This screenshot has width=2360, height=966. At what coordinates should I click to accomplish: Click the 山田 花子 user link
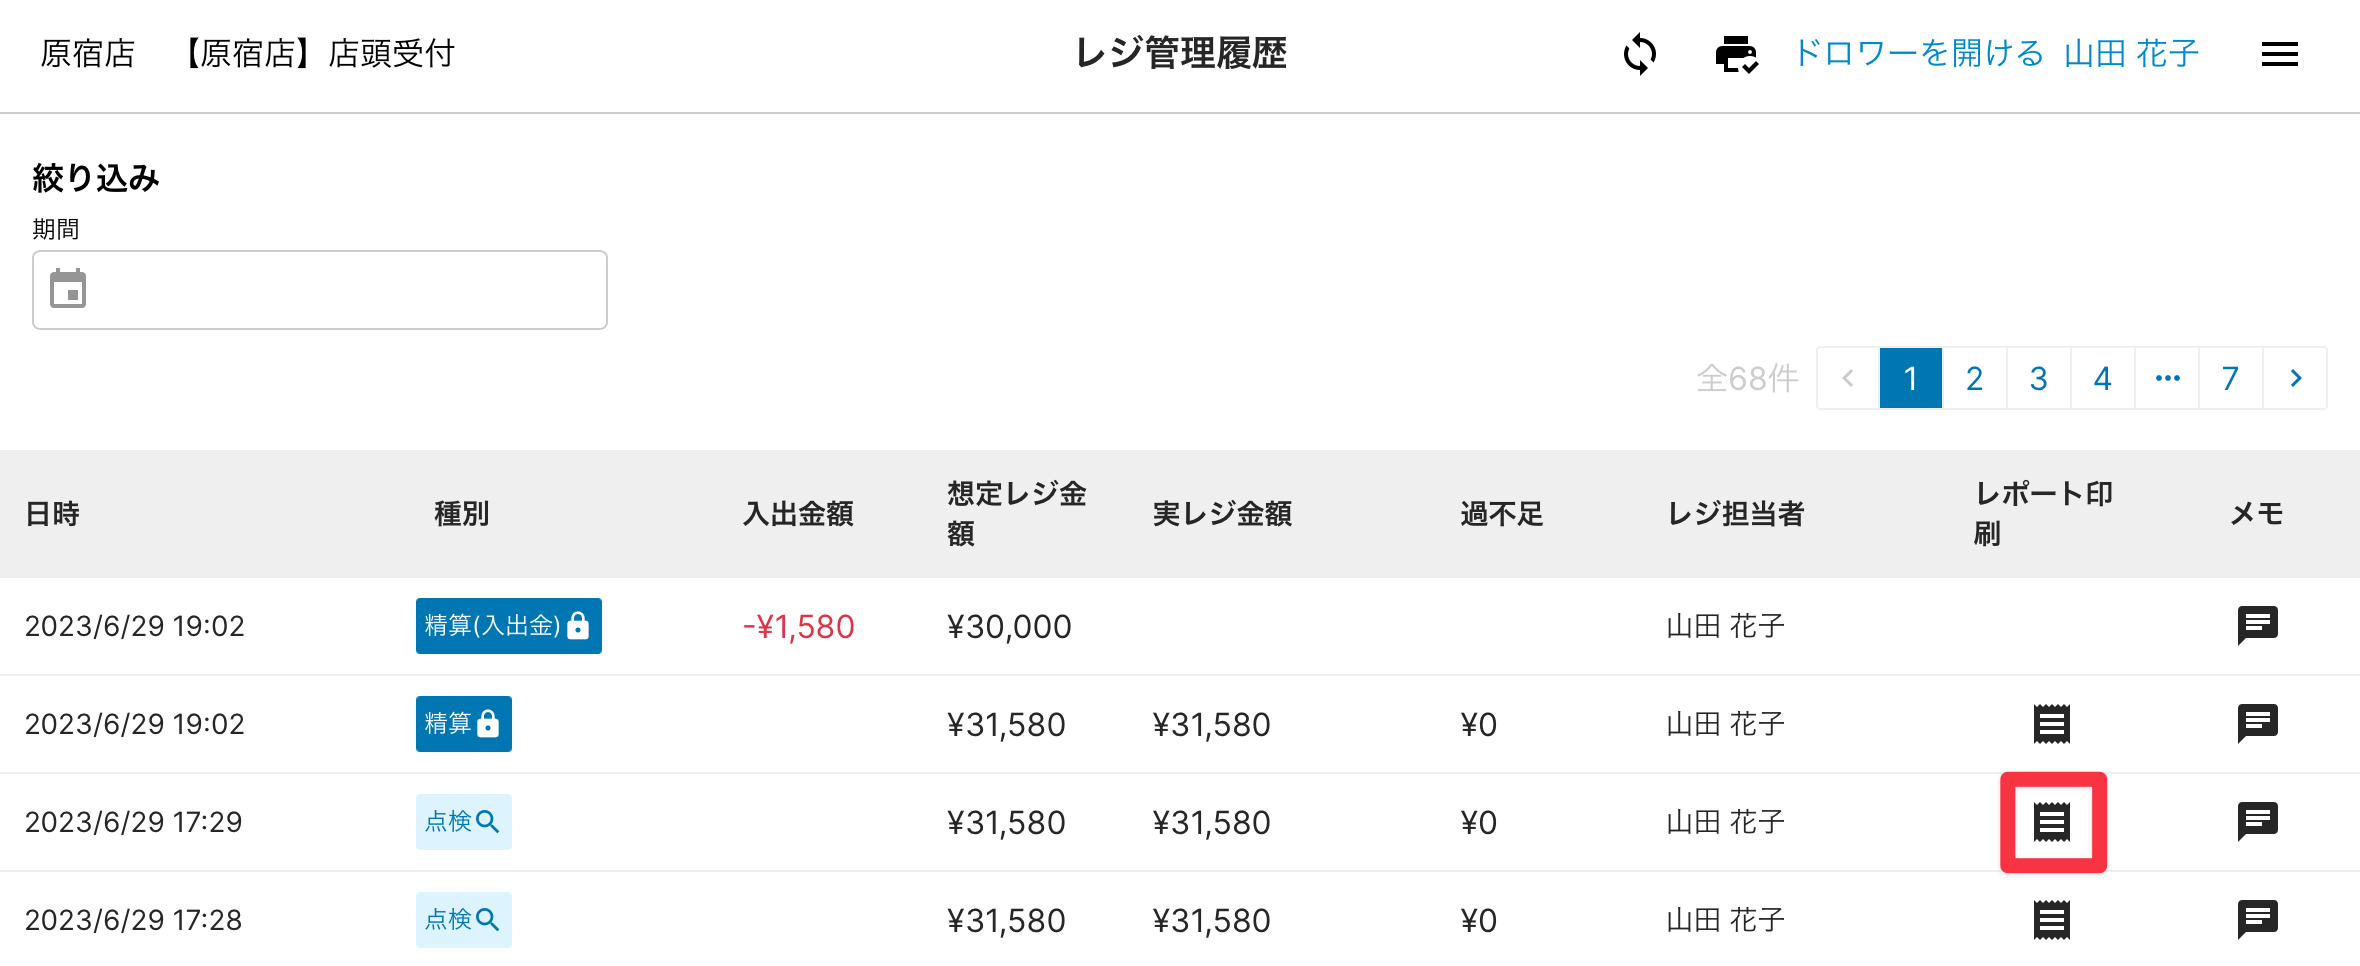[2131, 54]
